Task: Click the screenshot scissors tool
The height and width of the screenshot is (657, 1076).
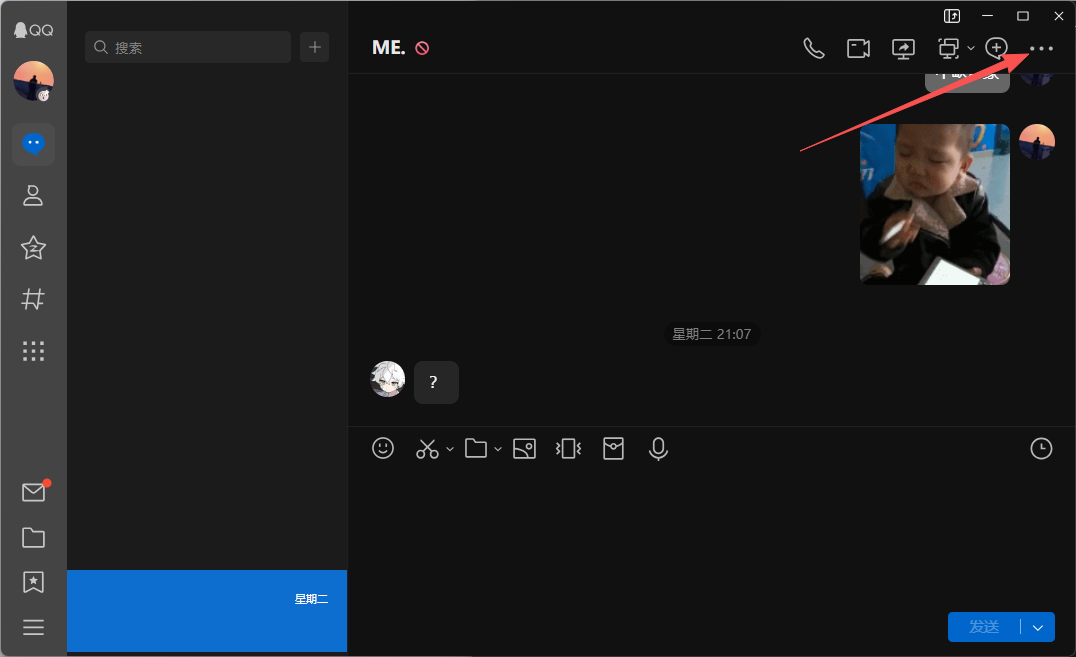Action: pyautogui.click(x=427, y=449)
